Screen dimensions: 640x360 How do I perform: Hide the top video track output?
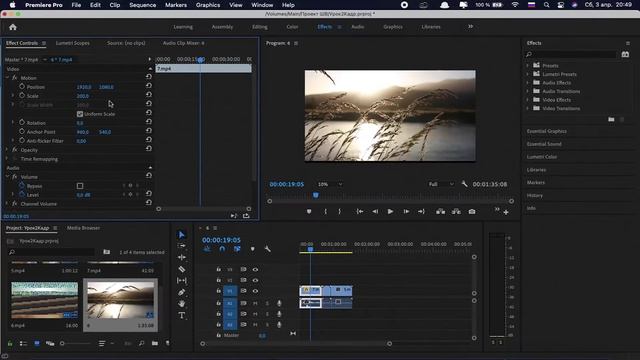pos(255,269)
